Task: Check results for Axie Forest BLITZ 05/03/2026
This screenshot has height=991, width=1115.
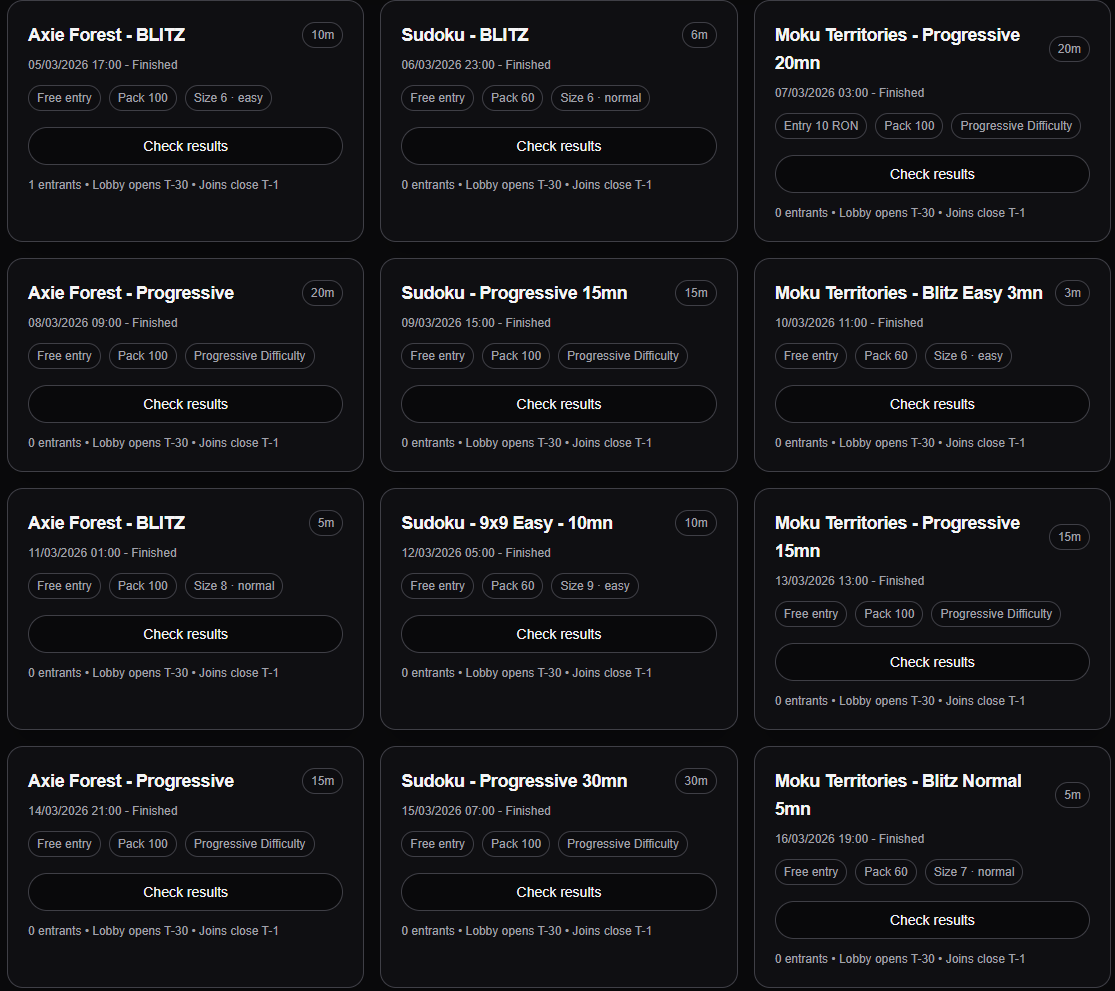Action: 185,146
